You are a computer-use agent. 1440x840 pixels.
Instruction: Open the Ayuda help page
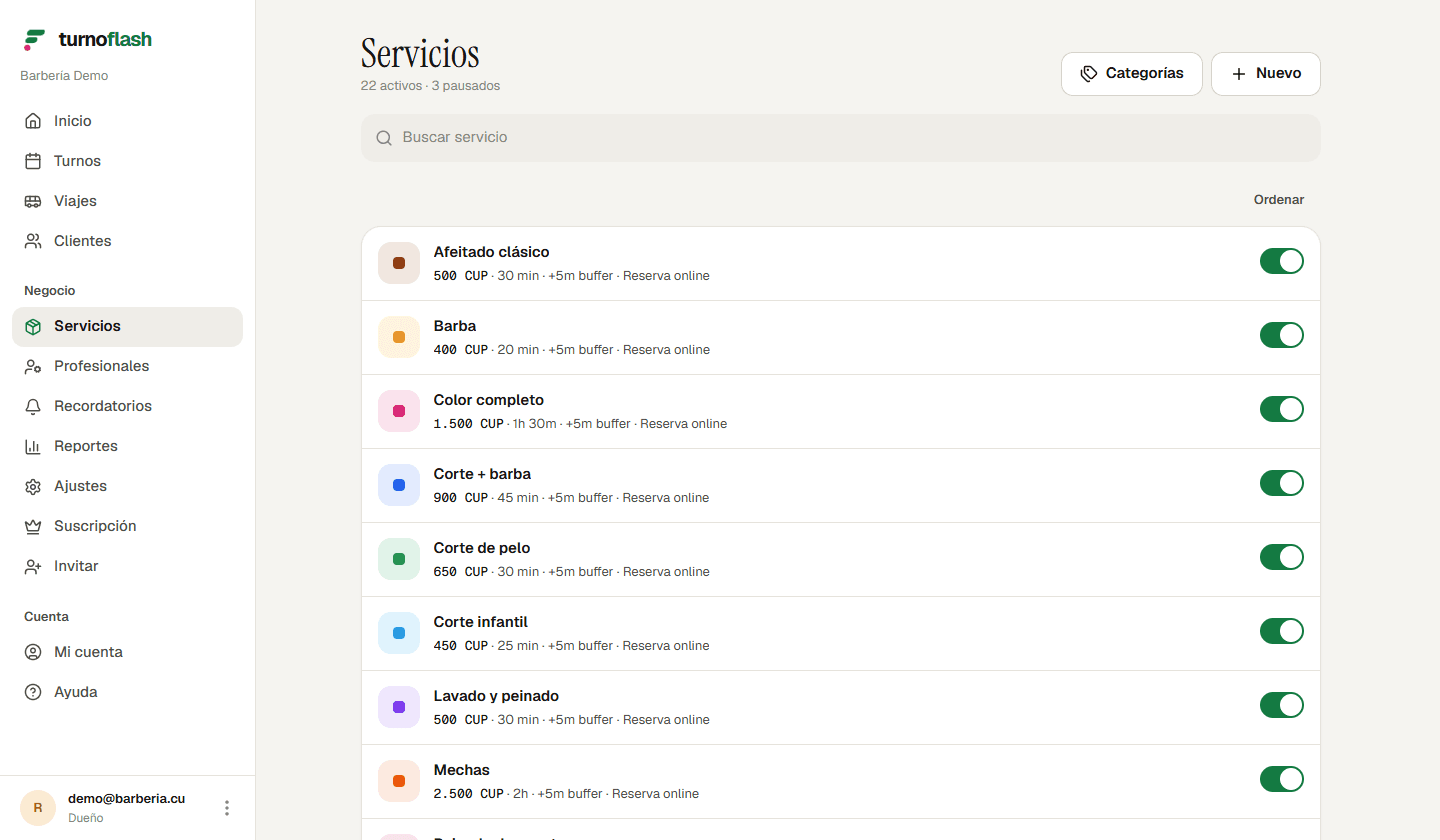[x=128, y=693]
